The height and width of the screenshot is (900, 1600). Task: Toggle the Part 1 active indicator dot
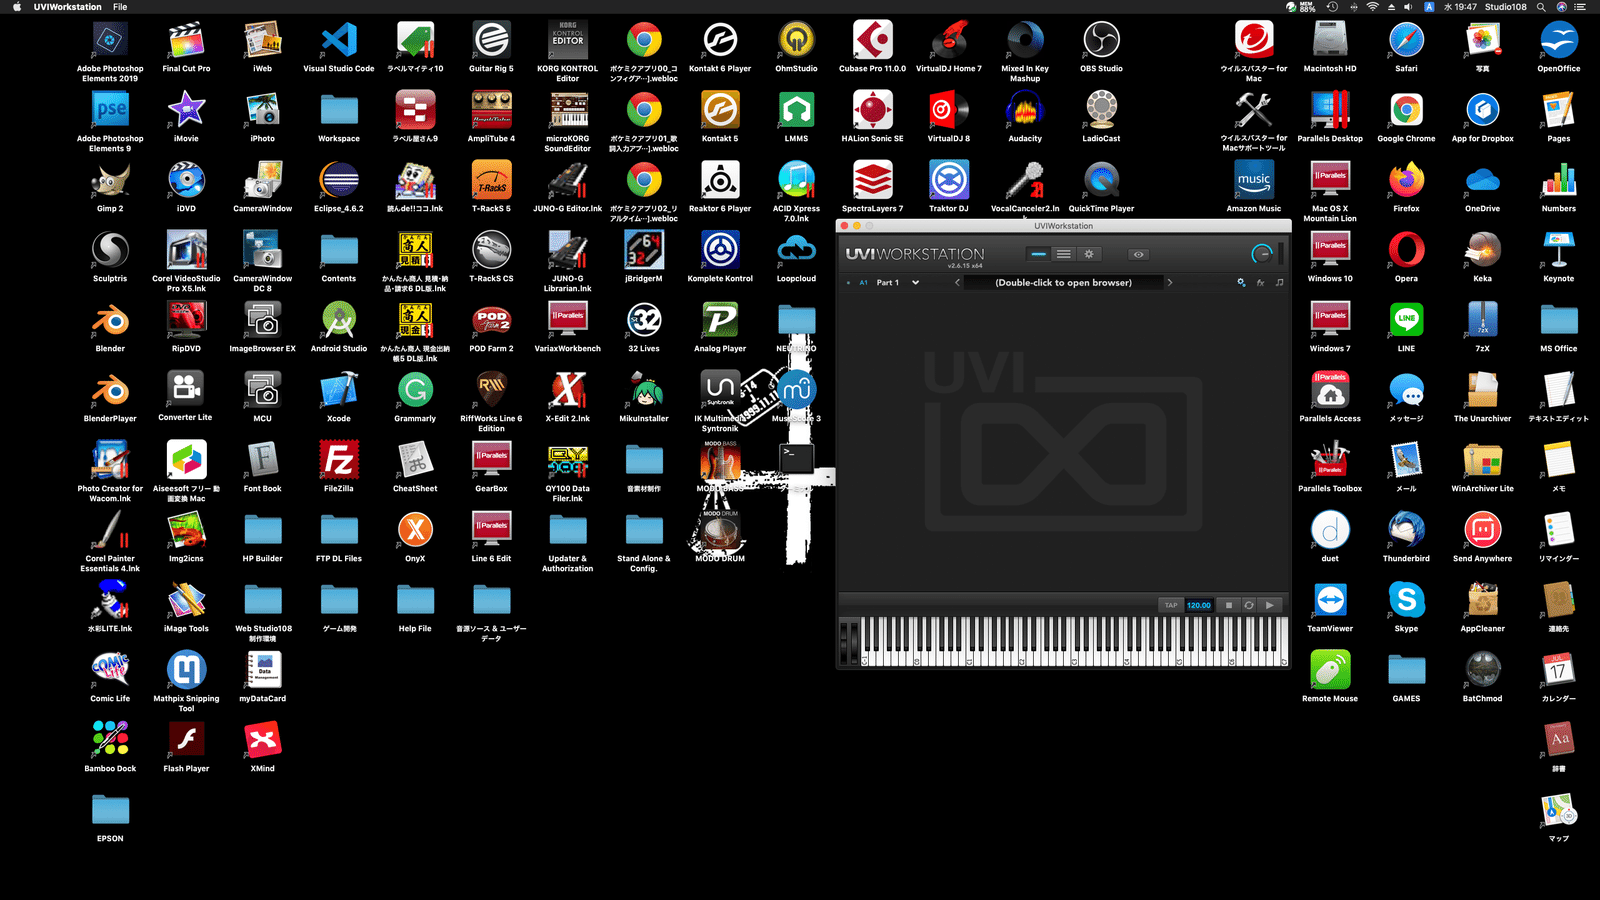point(849,283)
